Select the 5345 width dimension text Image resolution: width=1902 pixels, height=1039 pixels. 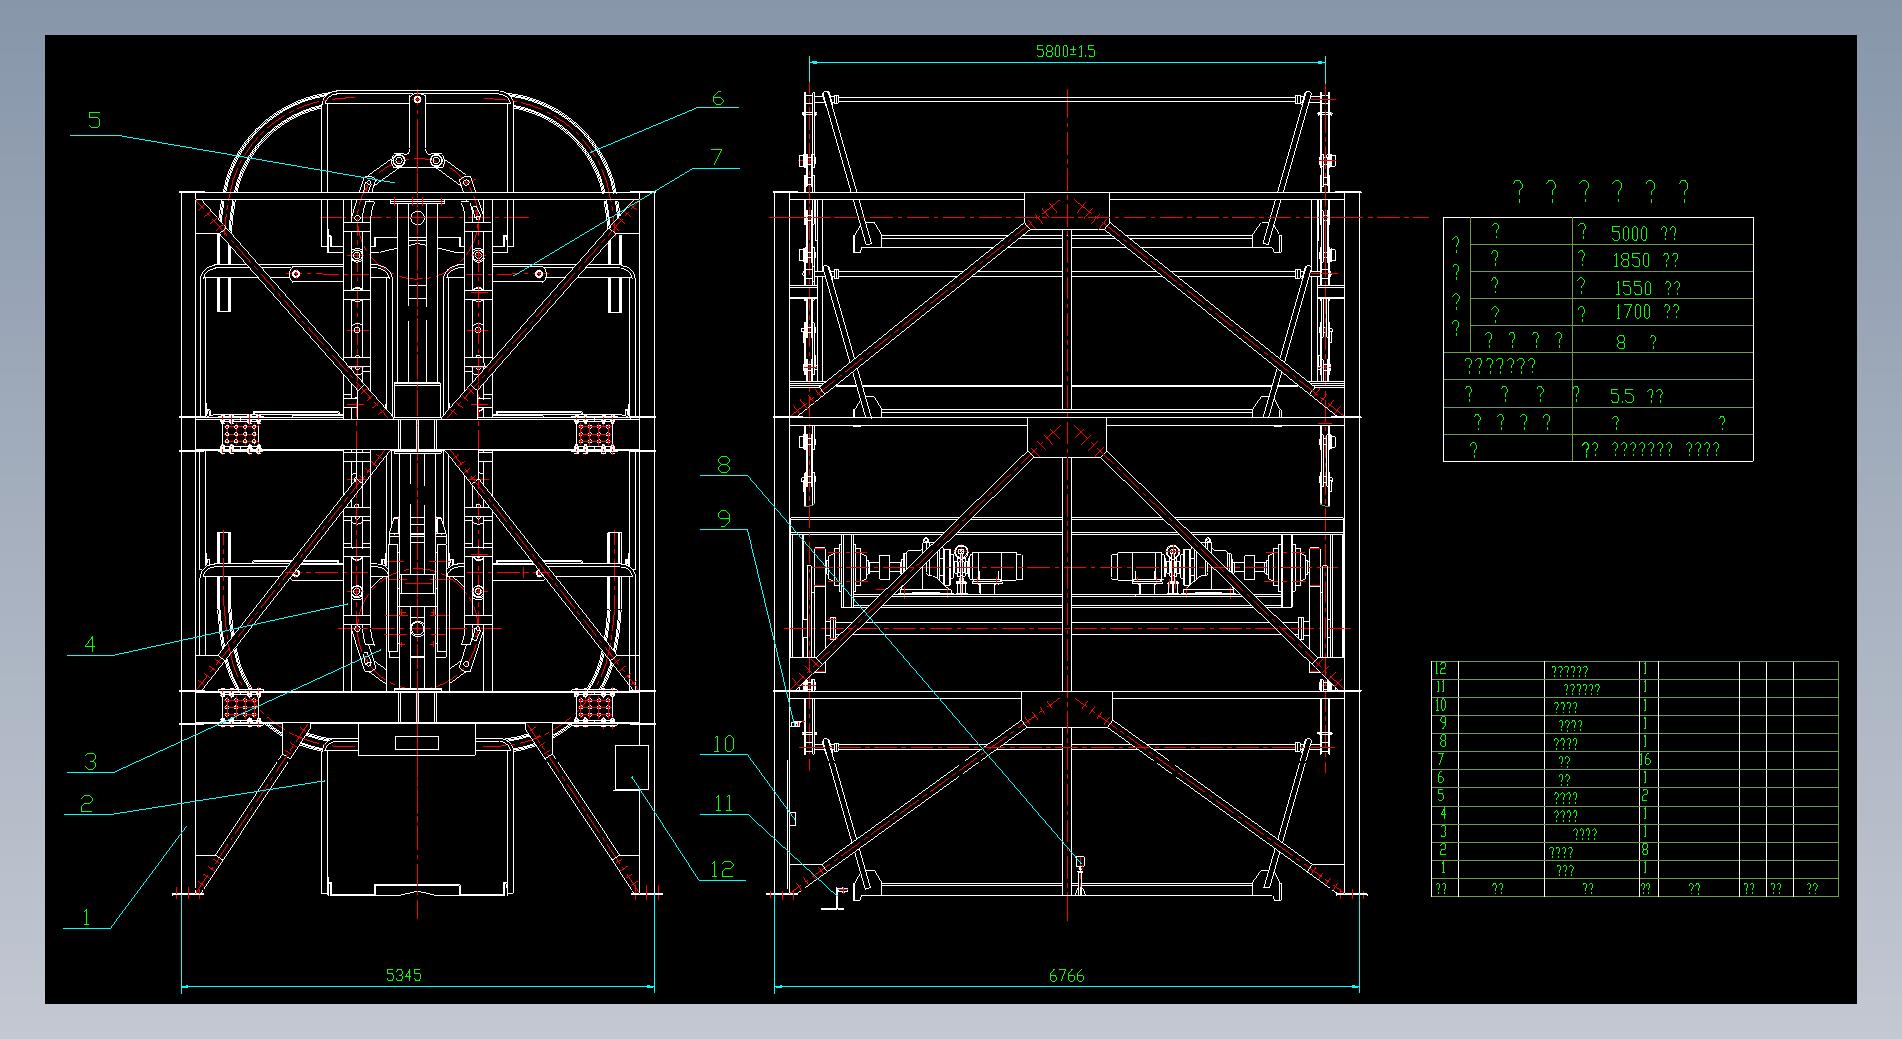point(404,974)
